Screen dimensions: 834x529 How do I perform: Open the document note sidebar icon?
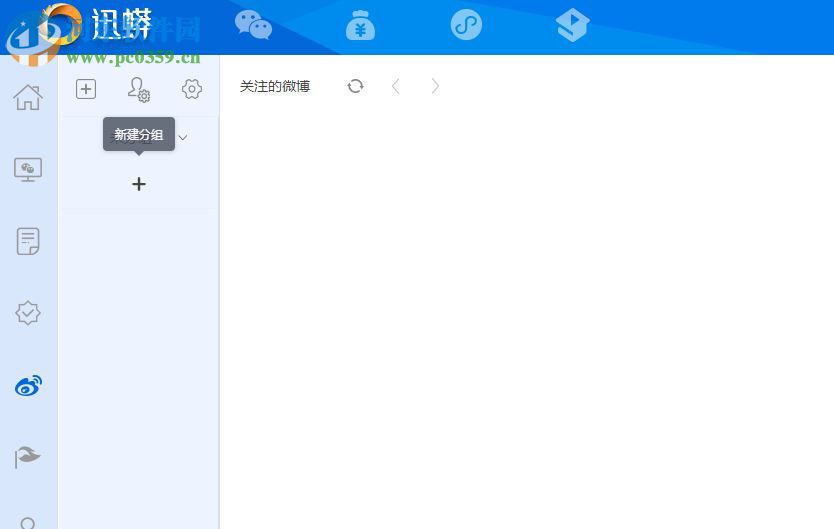28,241
